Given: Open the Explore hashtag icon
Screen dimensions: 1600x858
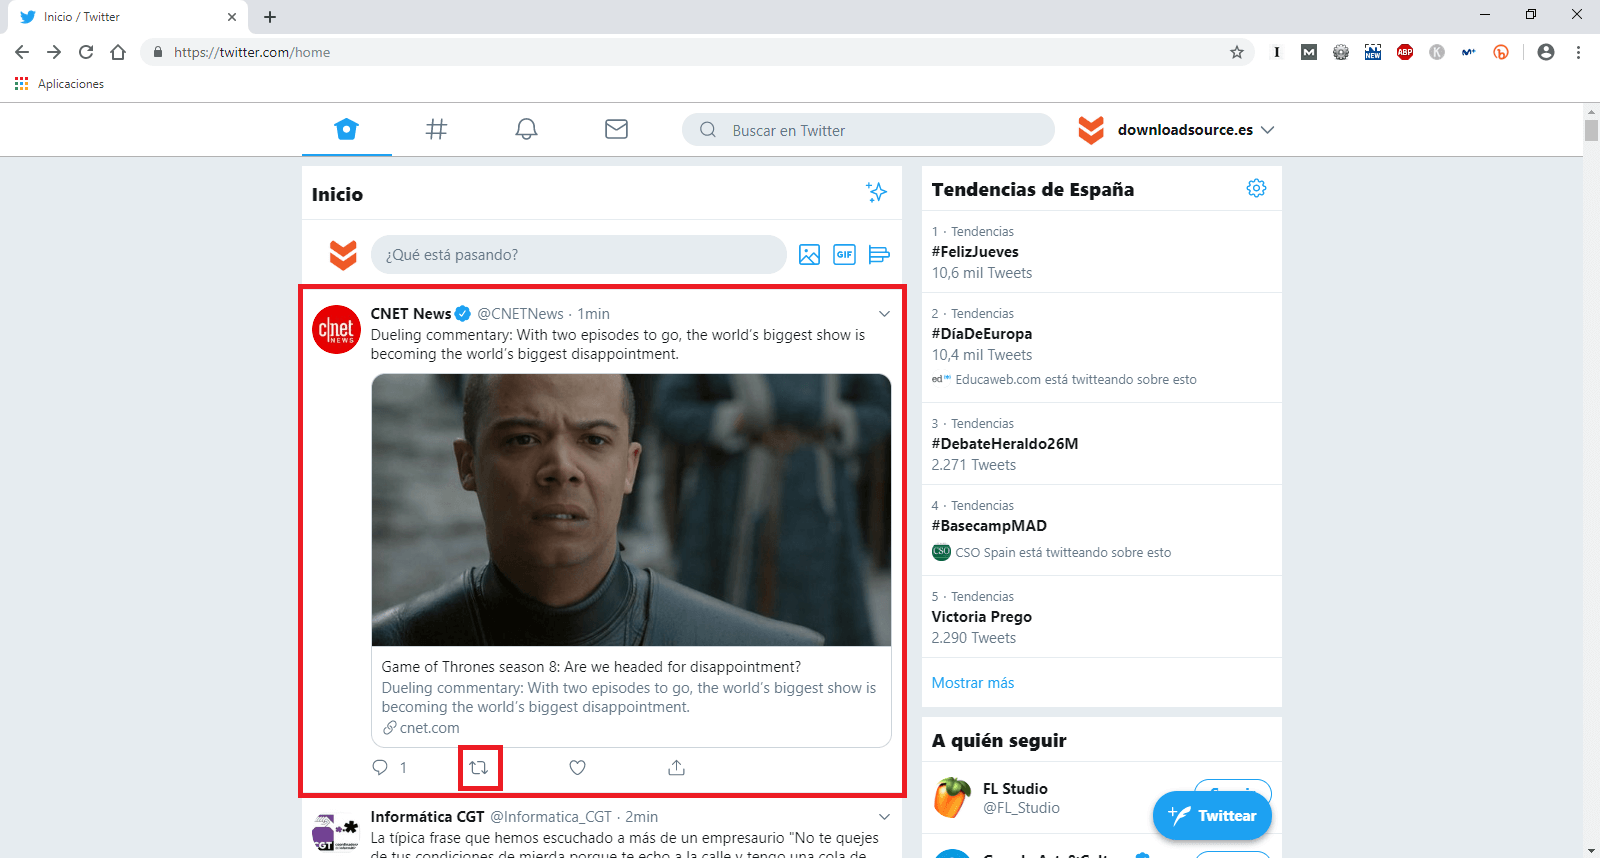Looking at the screenshot, I should [x=436, y=129].
